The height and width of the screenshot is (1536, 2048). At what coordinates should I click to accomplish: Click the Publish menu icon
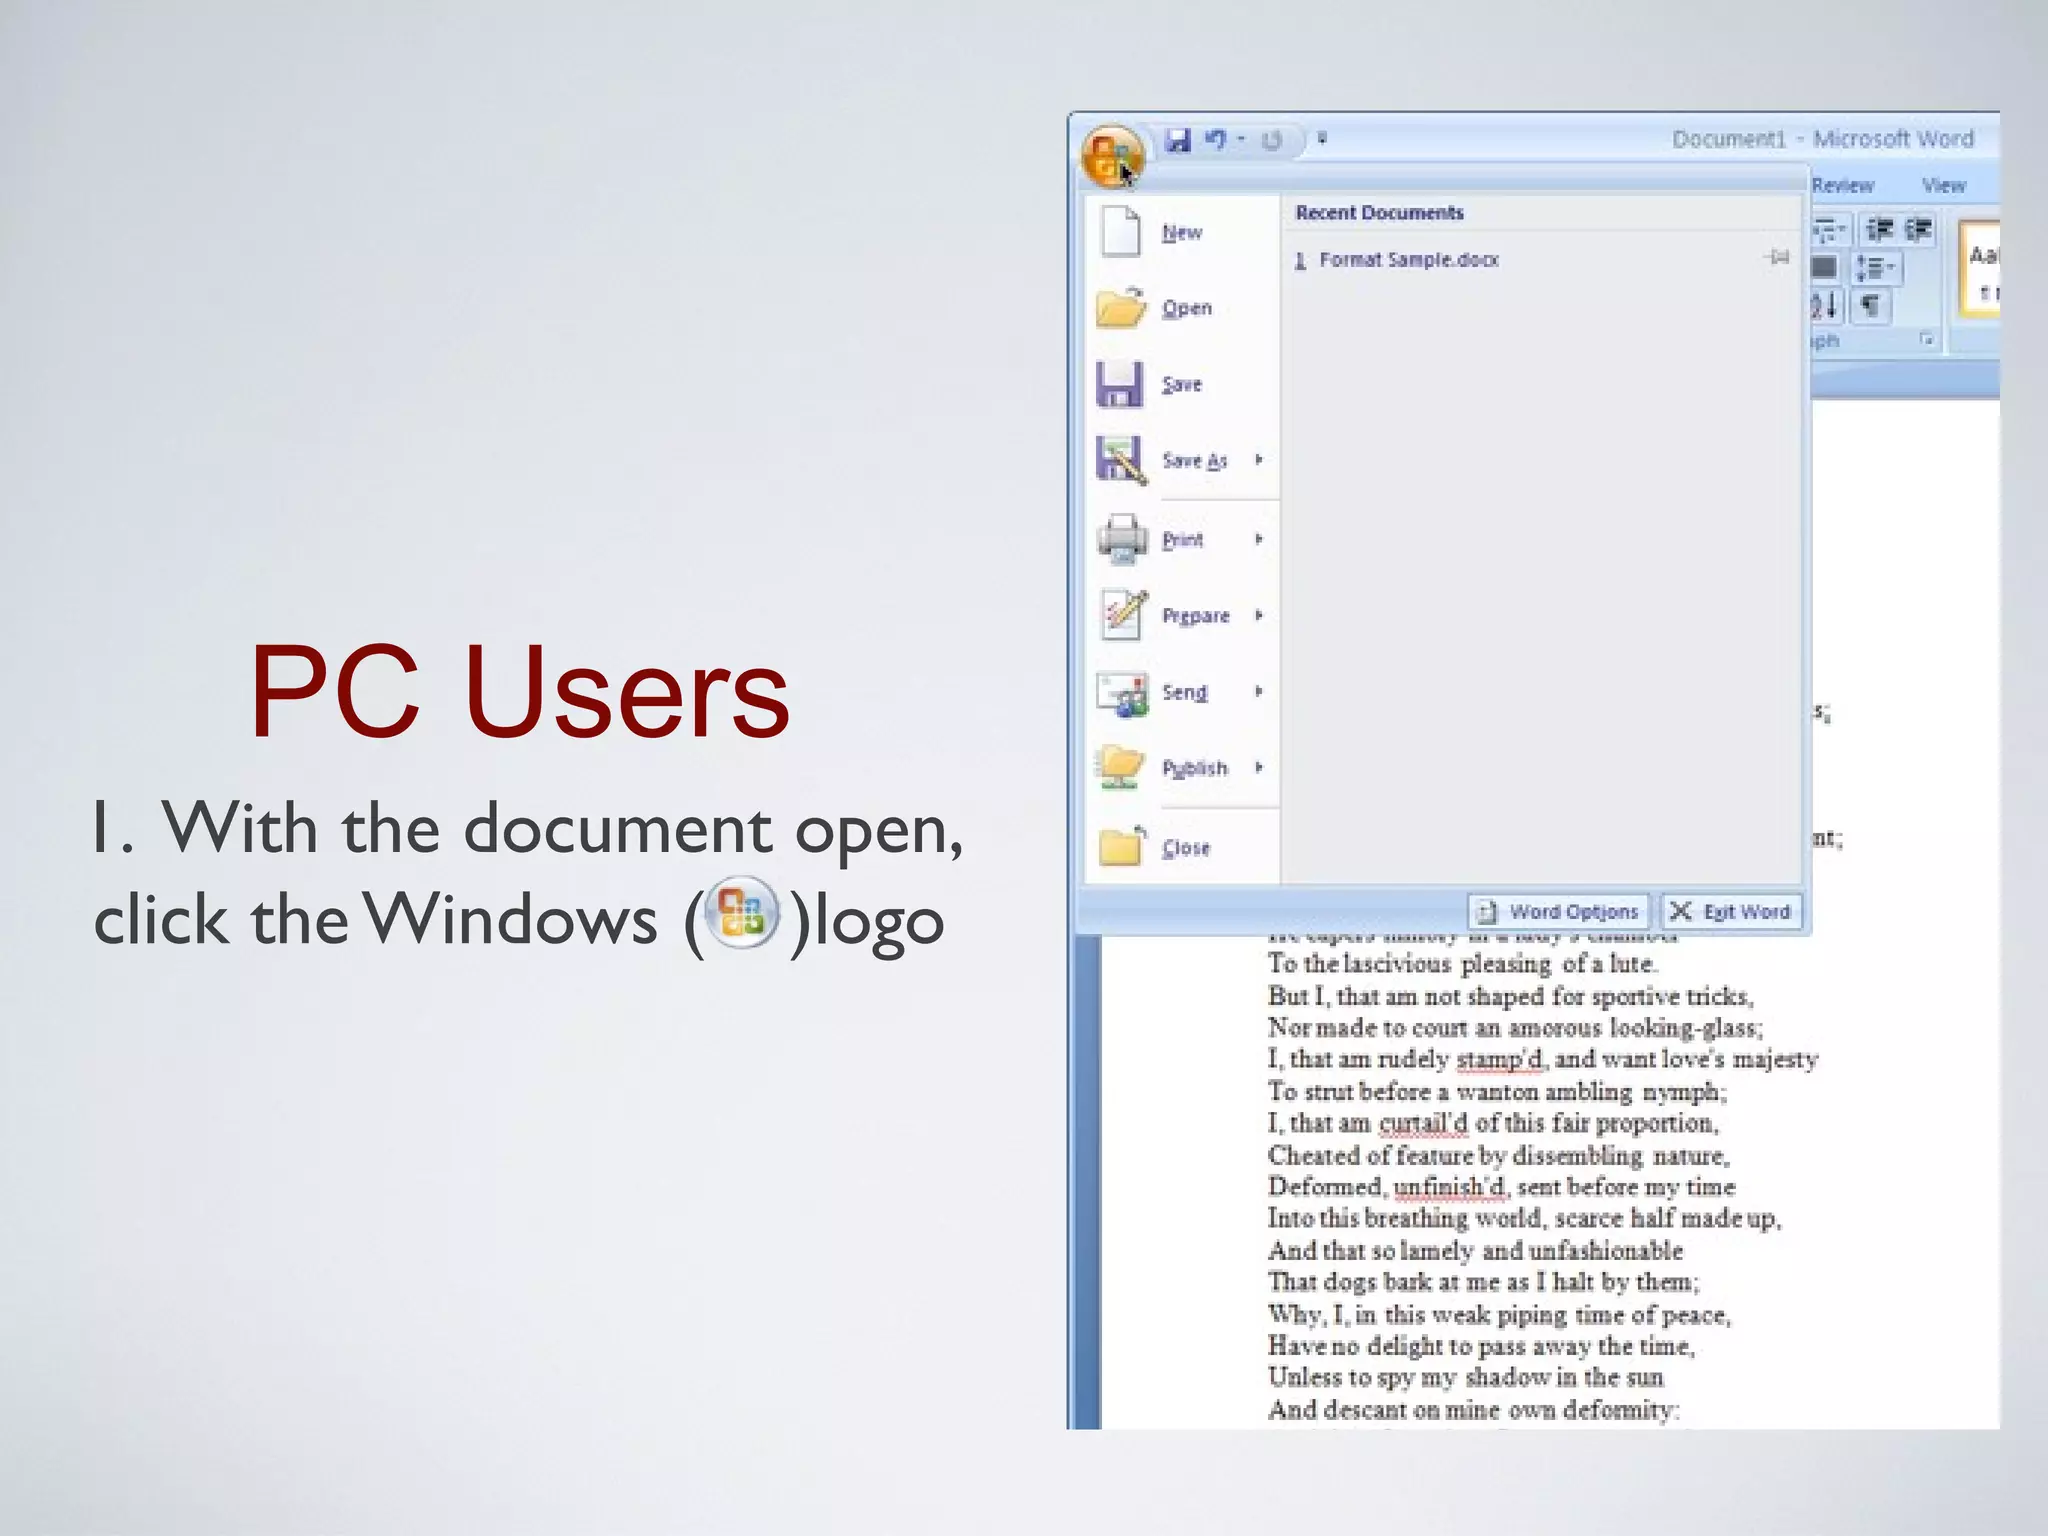(x=1121, y=767)
